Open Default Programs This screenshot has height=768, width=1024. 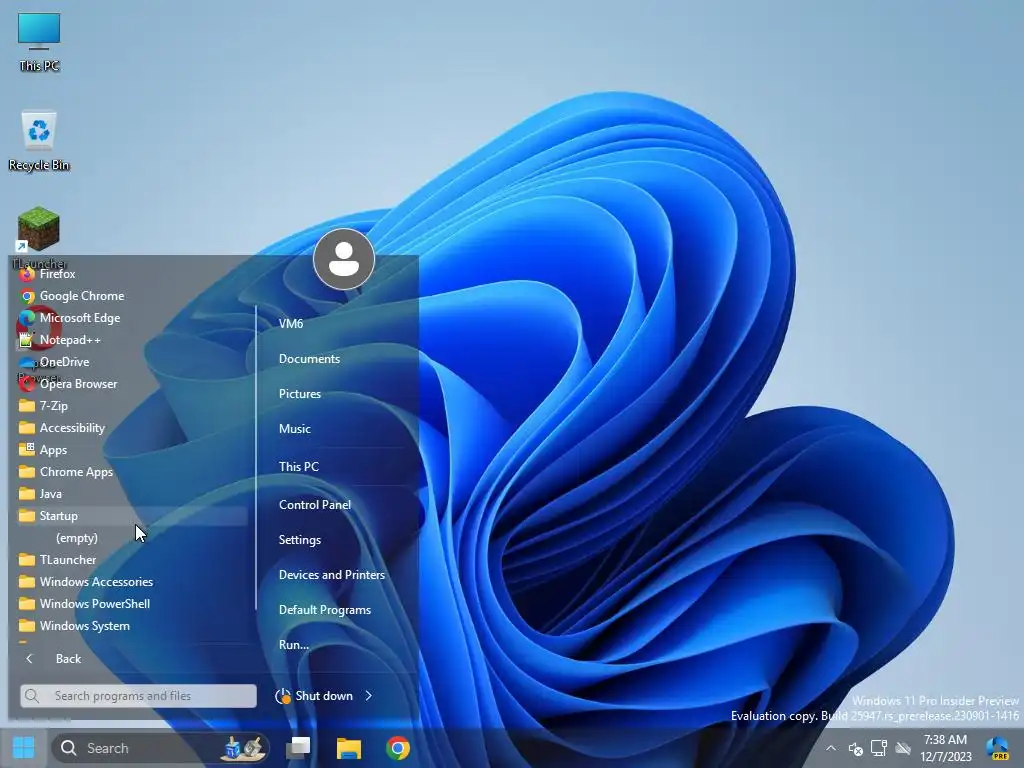[325, 610]
